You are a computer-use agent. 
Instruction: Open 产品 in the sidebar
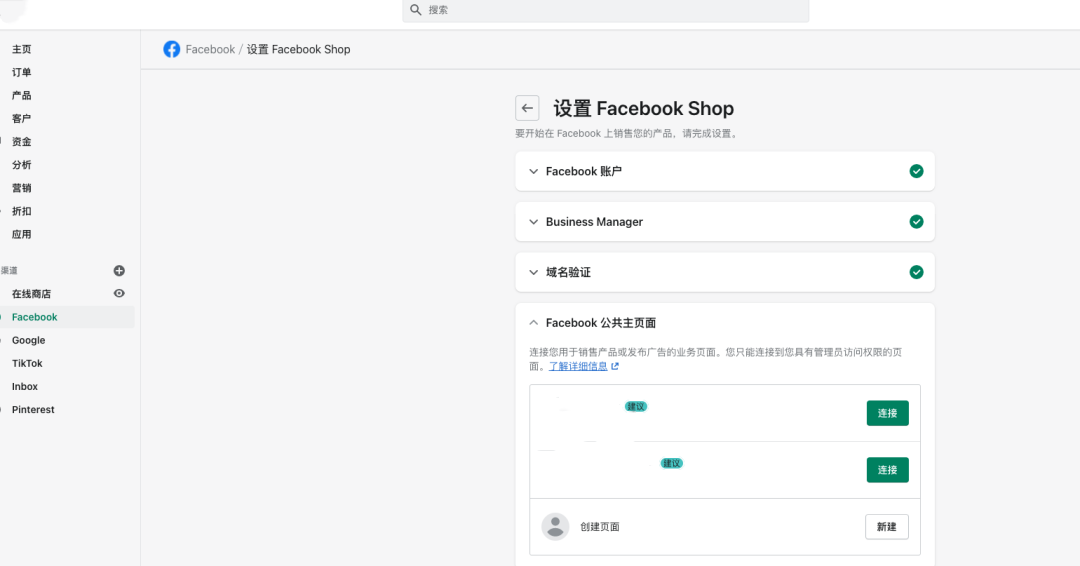pyautogui.click(x=21, y=96)
